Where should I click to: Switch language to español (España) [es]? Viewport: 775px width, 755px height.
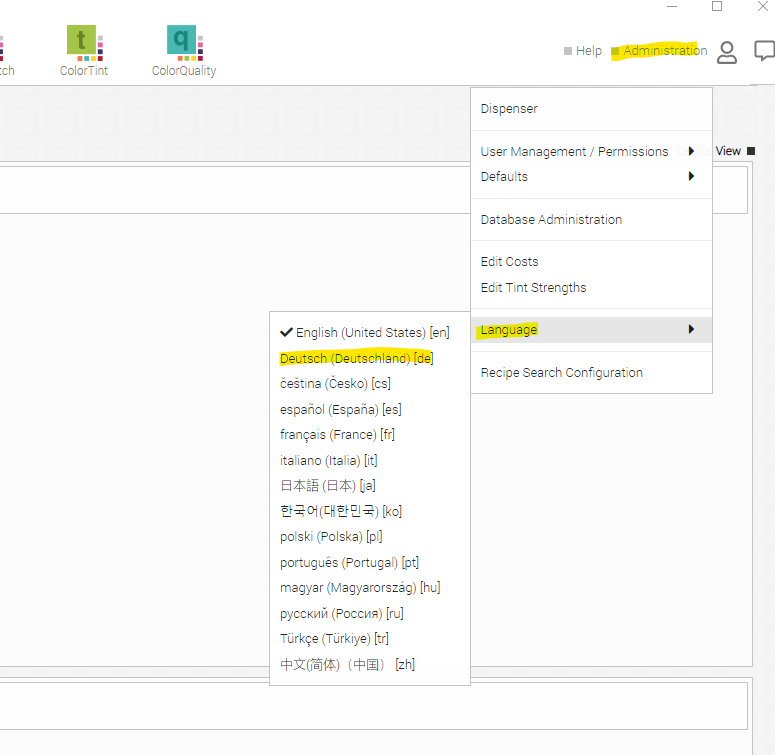click(369, 409)
